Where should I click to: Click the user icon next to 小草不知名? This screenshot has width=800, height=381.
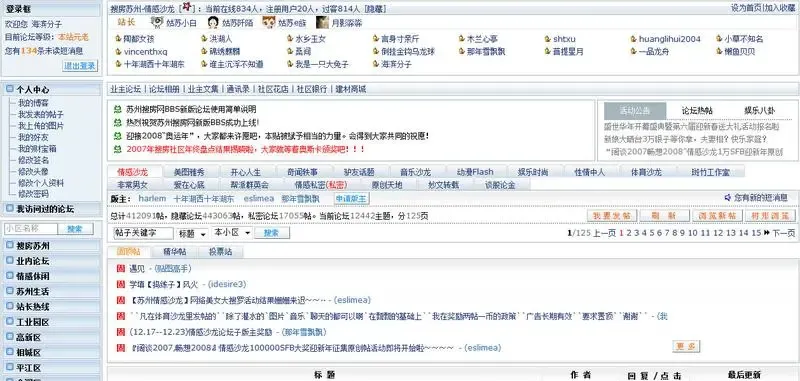click(719, 39)
